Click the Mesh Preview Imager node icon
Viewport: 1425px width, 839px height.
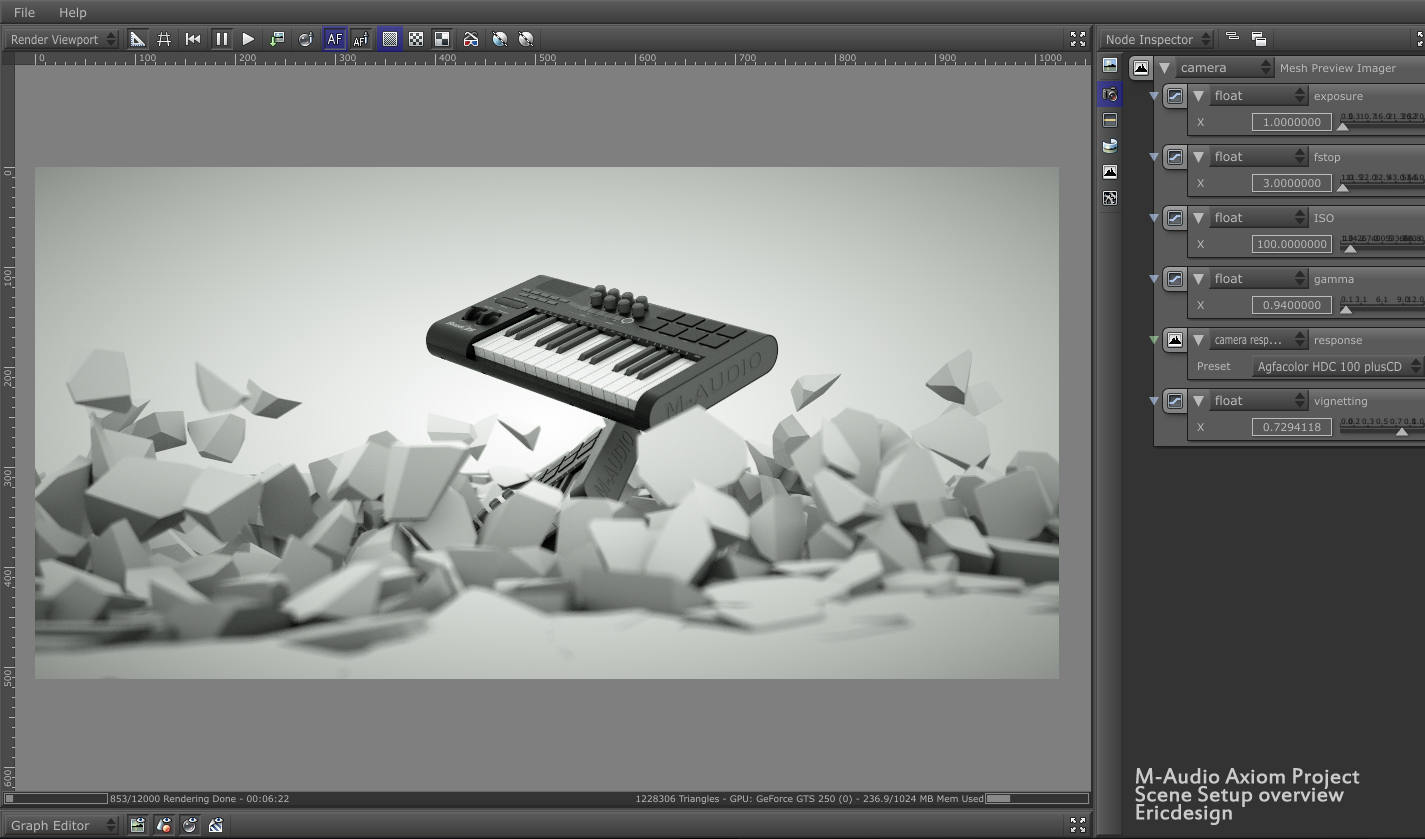[x=1141, y=68]
